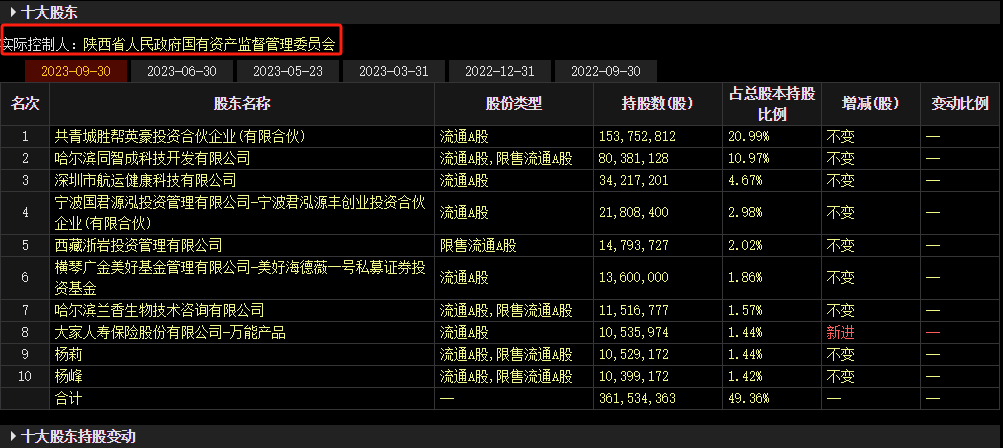1003x448 pixels.
Task: Click the 20.99% ownership percentage
Action: click(748, 136)
